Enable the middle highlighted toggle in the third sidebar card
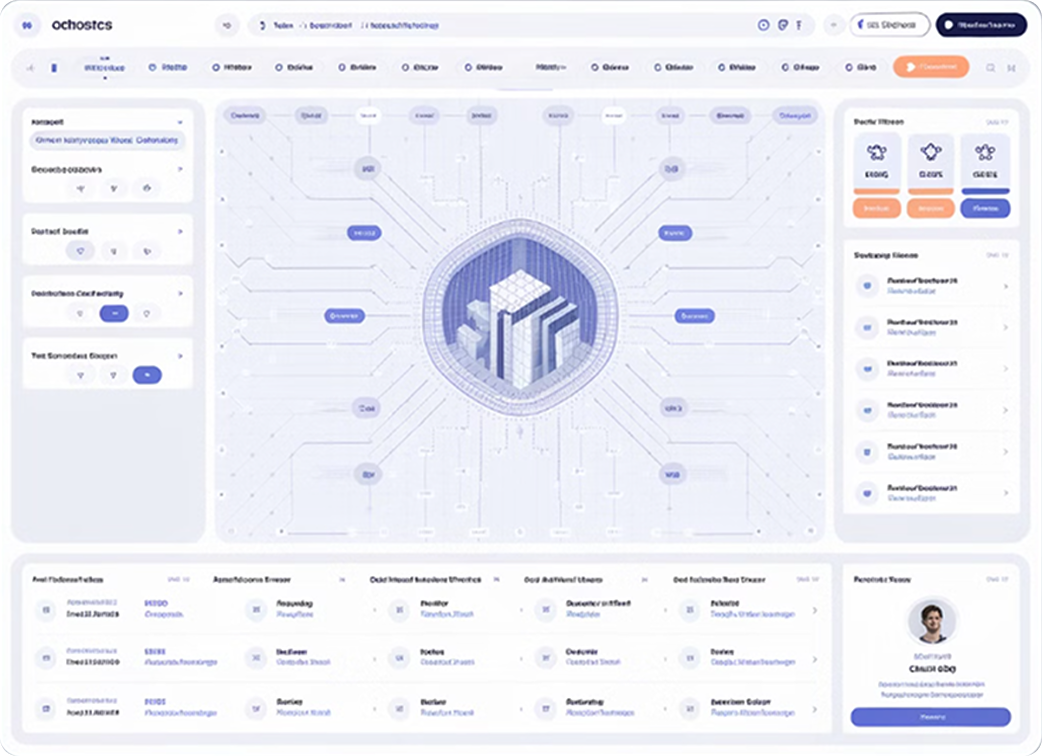This screenshot has height=756, width=1042. pyautogui.click(x=115, y=313)
